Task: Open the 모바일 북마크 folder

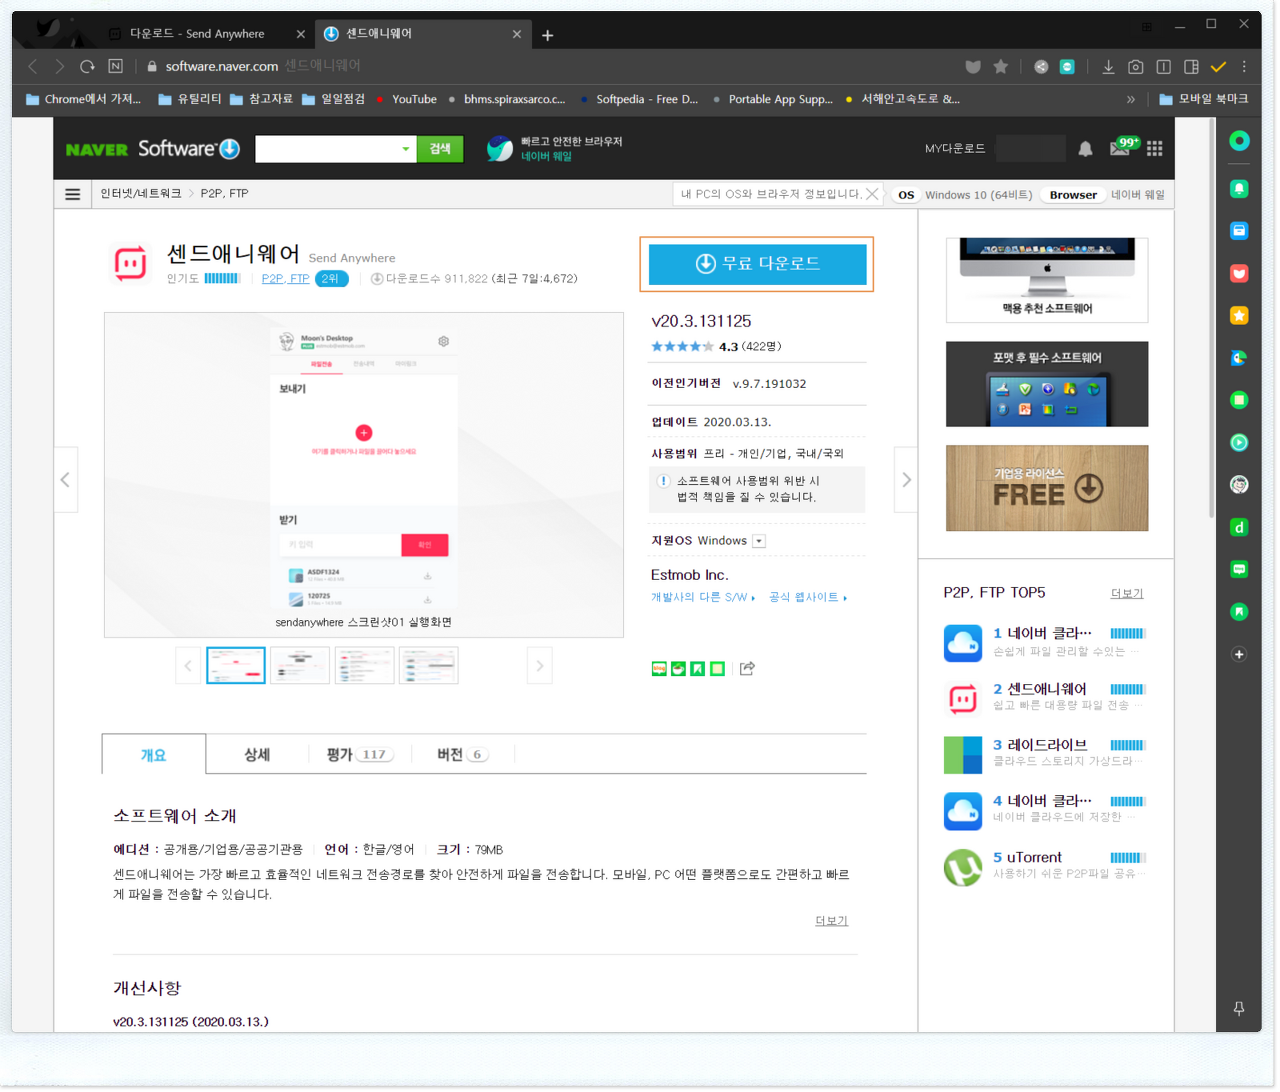Action: pyautogui.click(x=1204, y=99)
